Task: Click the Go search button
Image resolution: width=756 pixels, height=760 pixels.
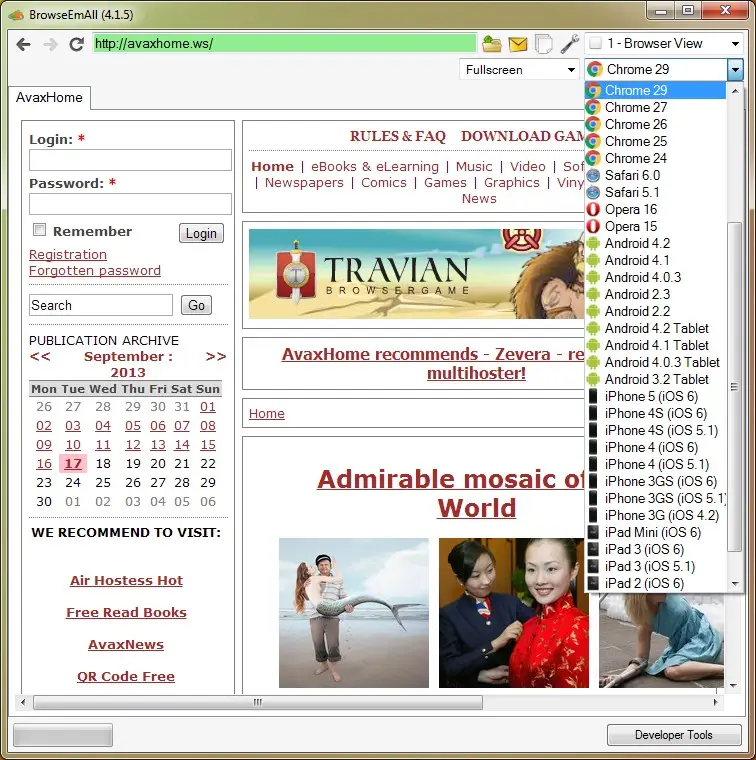Action: pyautogui.click(x=196, y=305)
